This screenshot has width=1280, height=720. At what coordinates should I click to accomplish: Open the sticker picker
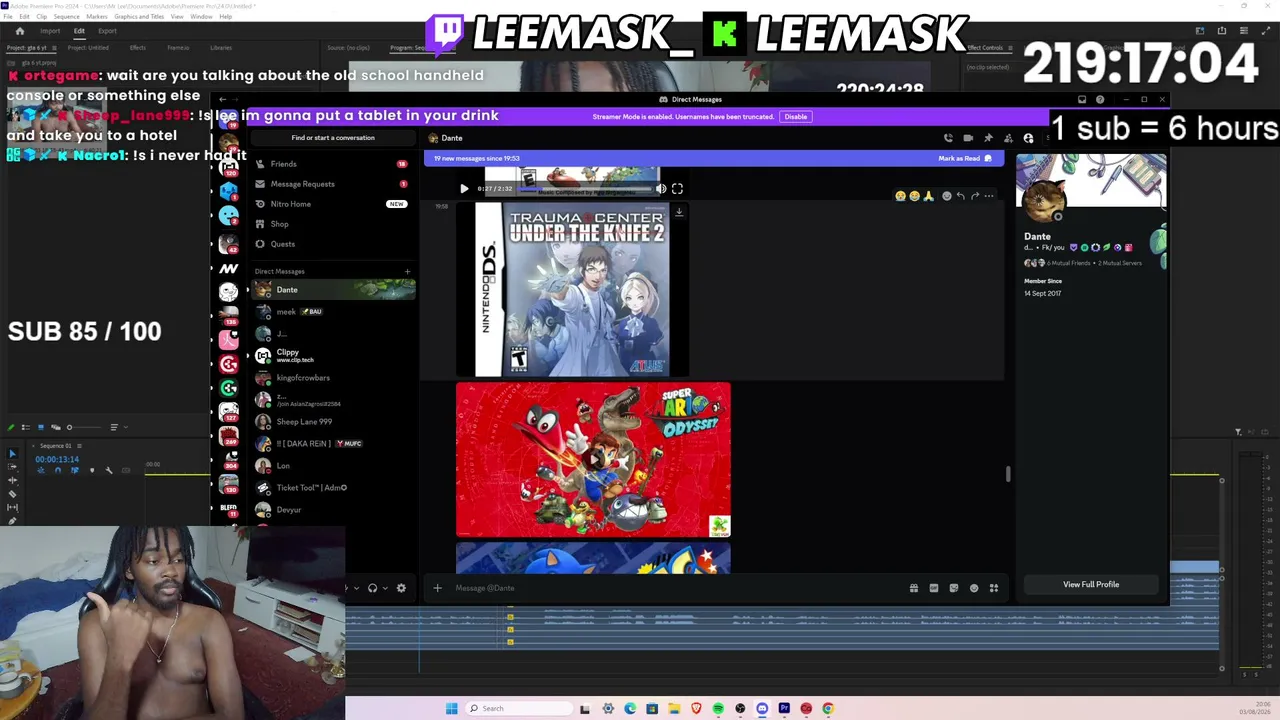click(954, 588)
